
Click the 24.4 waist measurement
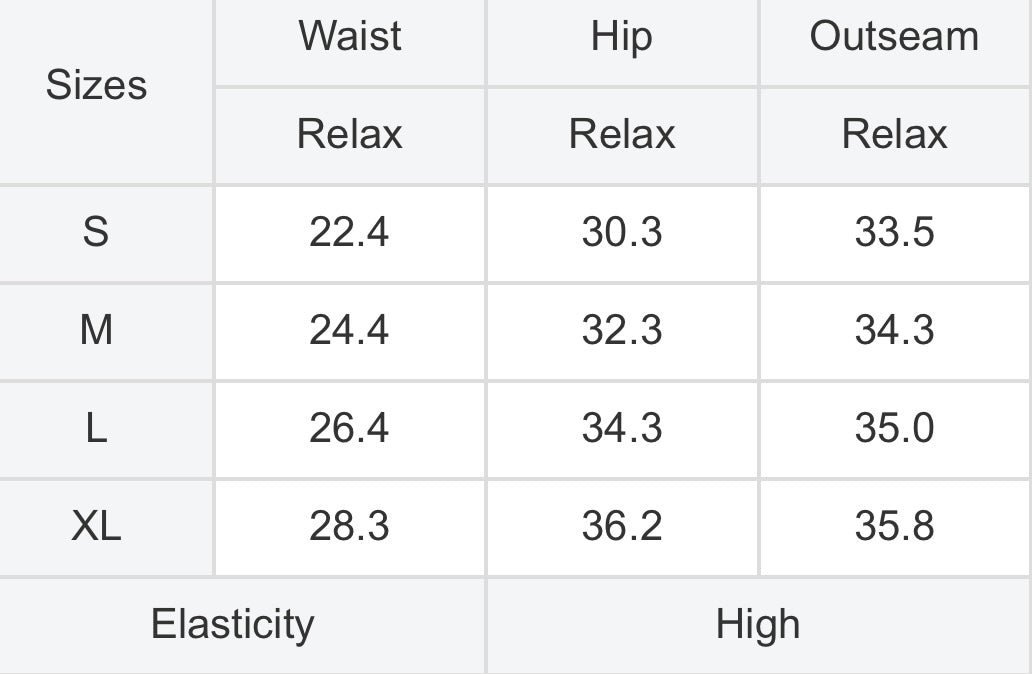pos(349,330)
